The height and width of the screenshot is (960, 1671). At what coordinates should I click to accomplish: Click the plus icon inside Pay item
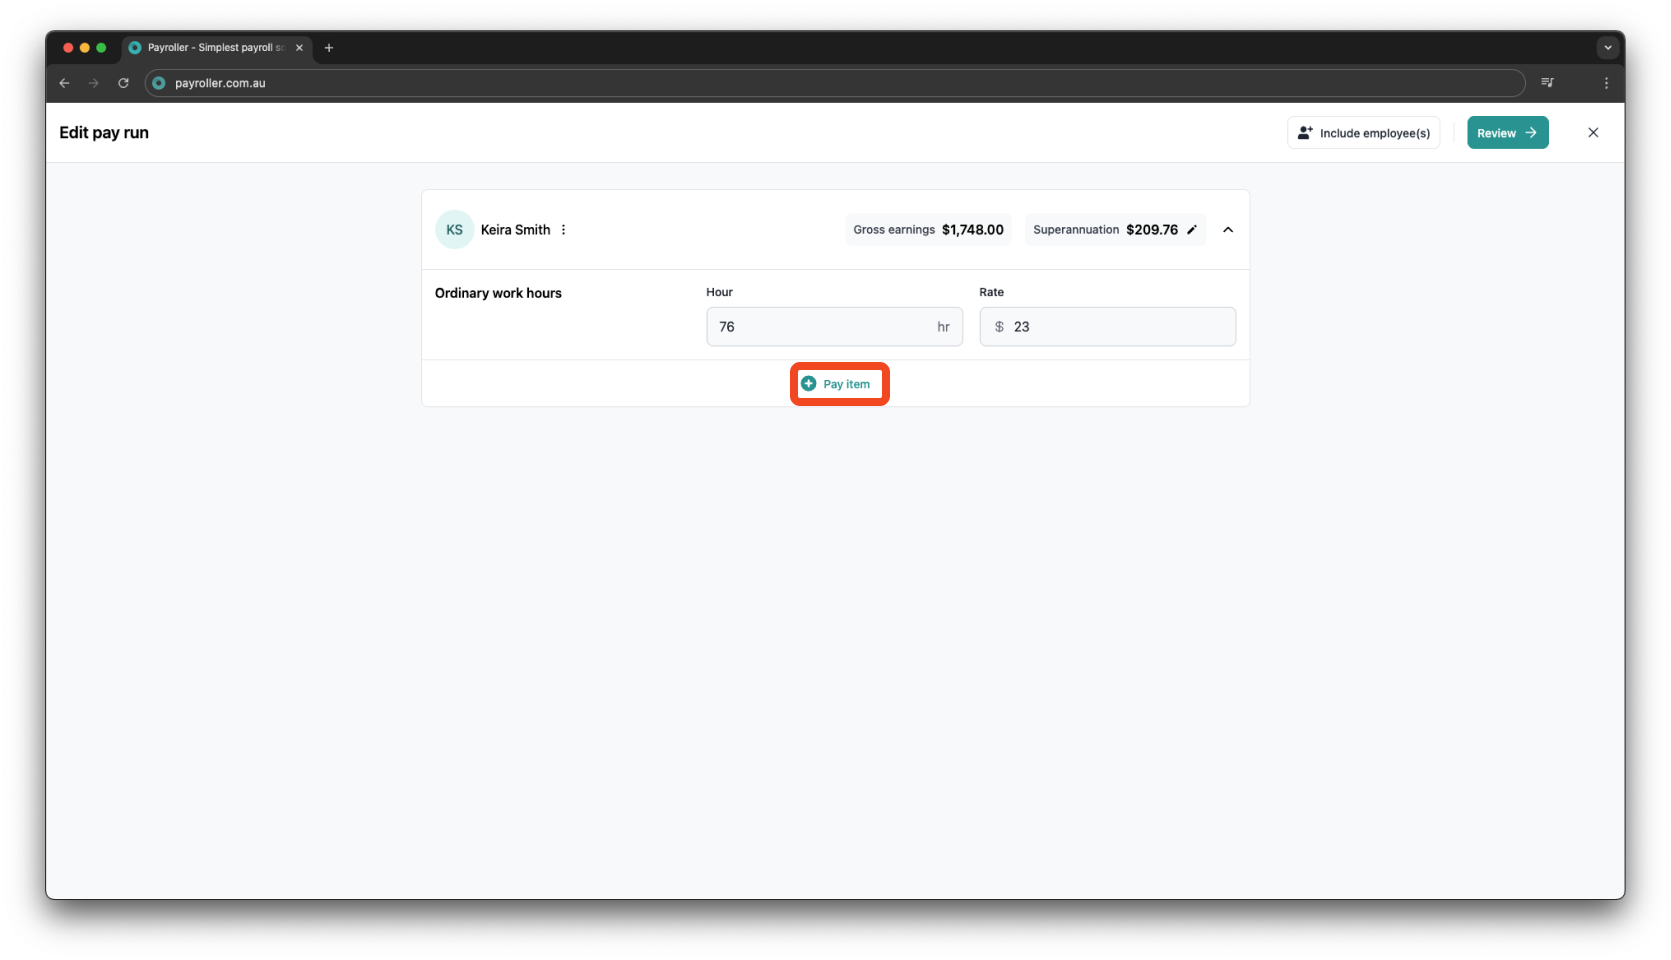pyautogui.click(x=810, y=383)
